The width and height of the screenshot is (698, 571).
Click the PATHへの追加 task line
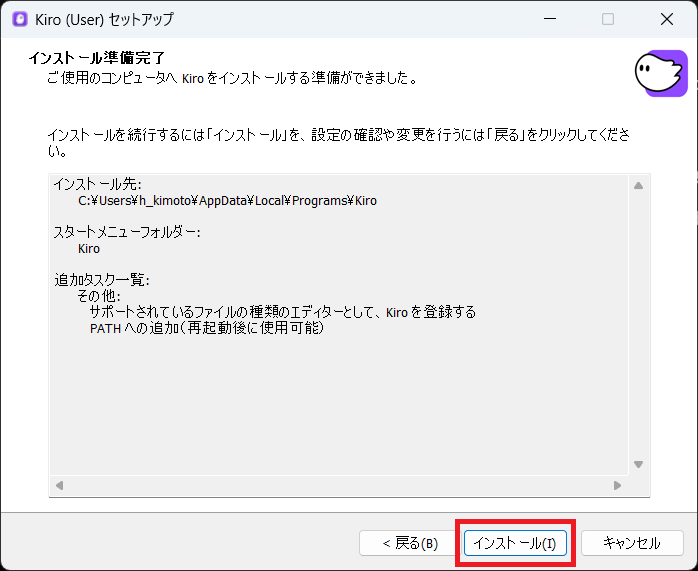(x=206, y=328)
